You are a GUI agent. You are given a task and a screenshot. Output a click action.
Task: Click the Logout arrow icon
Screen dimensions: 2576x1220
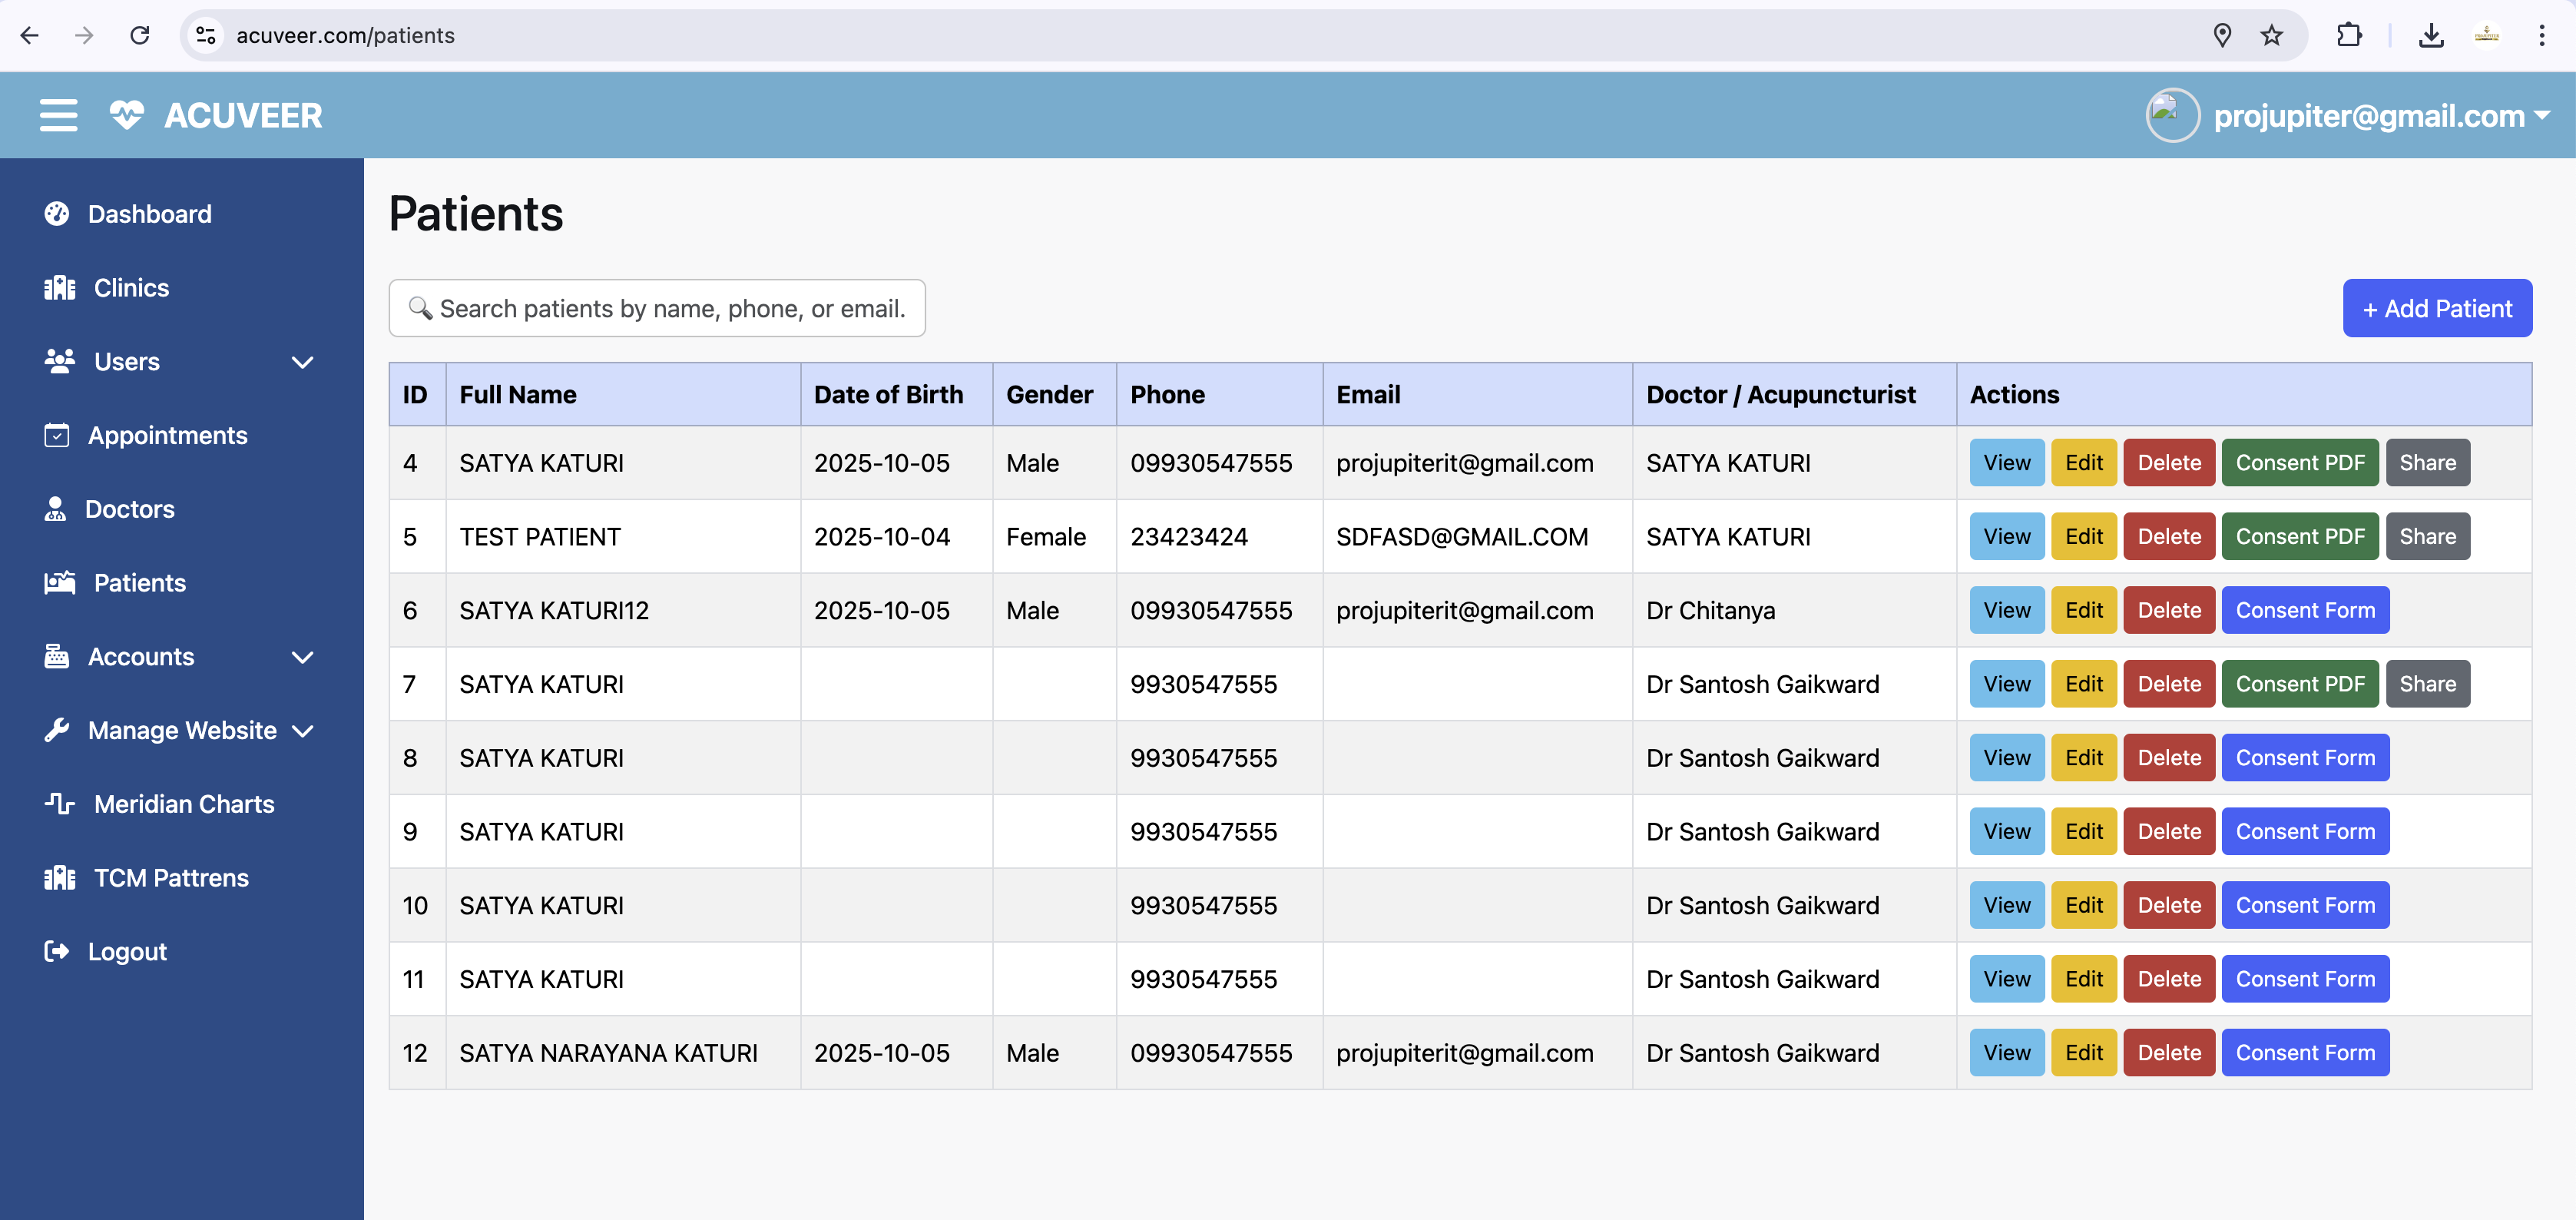(x=57, y=951)
